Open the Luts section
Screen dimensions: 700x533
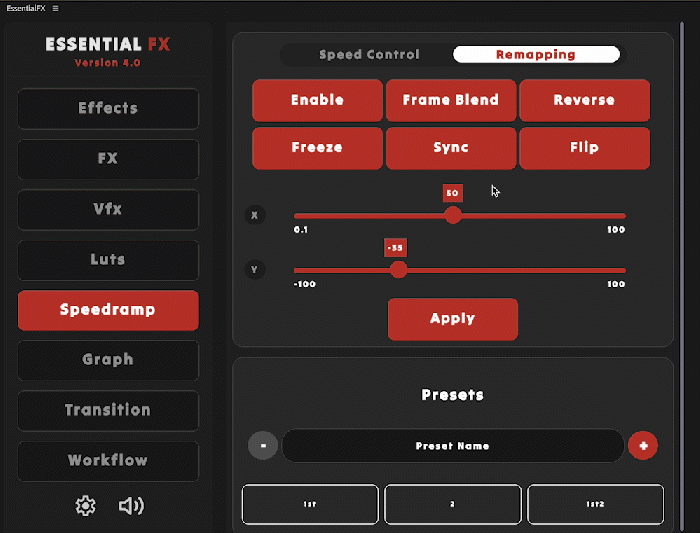tap(108, 260)
